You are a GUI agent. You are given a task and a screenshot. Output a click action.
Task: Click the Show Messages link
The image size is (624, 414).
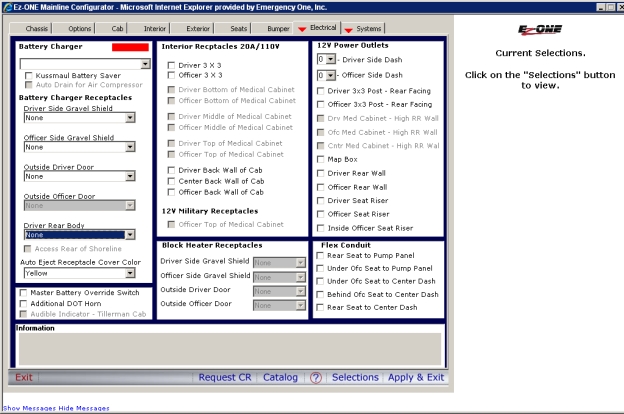tap(29, 408)
